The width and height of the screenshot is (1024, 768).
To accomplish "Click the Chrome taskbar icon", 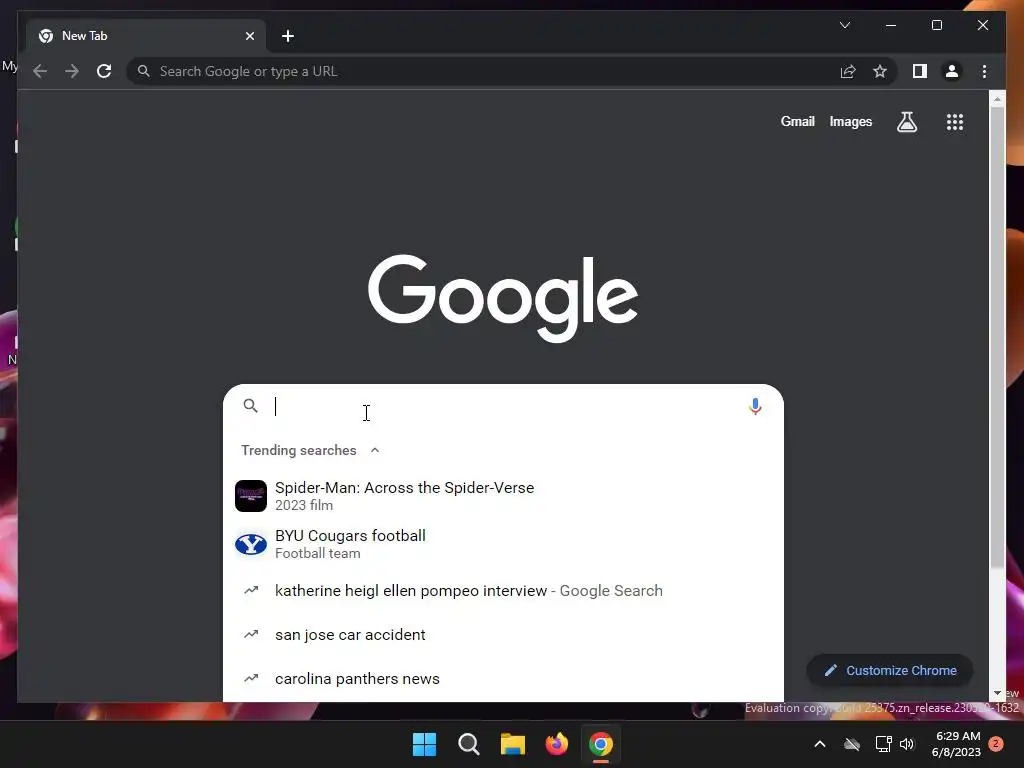I will pyautogui.click(x=601, y=744).
